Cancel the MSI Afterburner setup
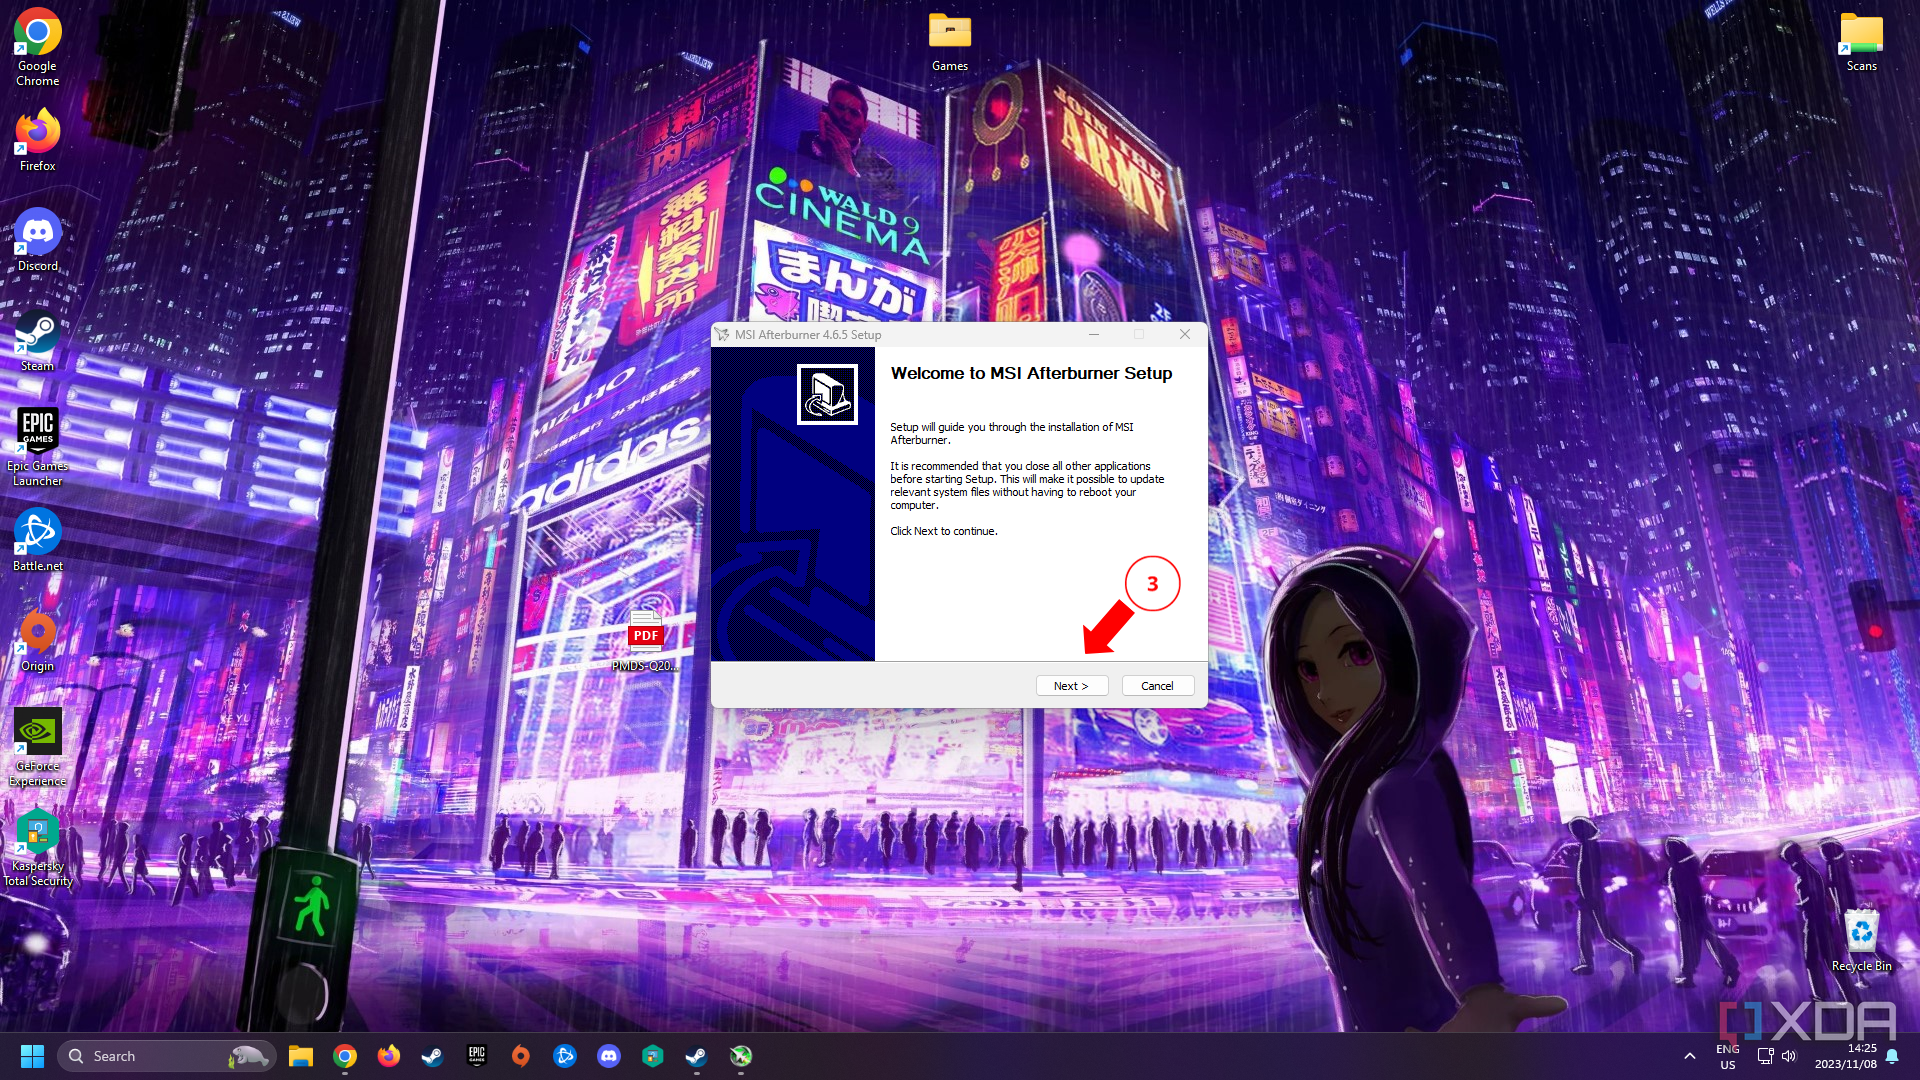 coord(1157,686)
